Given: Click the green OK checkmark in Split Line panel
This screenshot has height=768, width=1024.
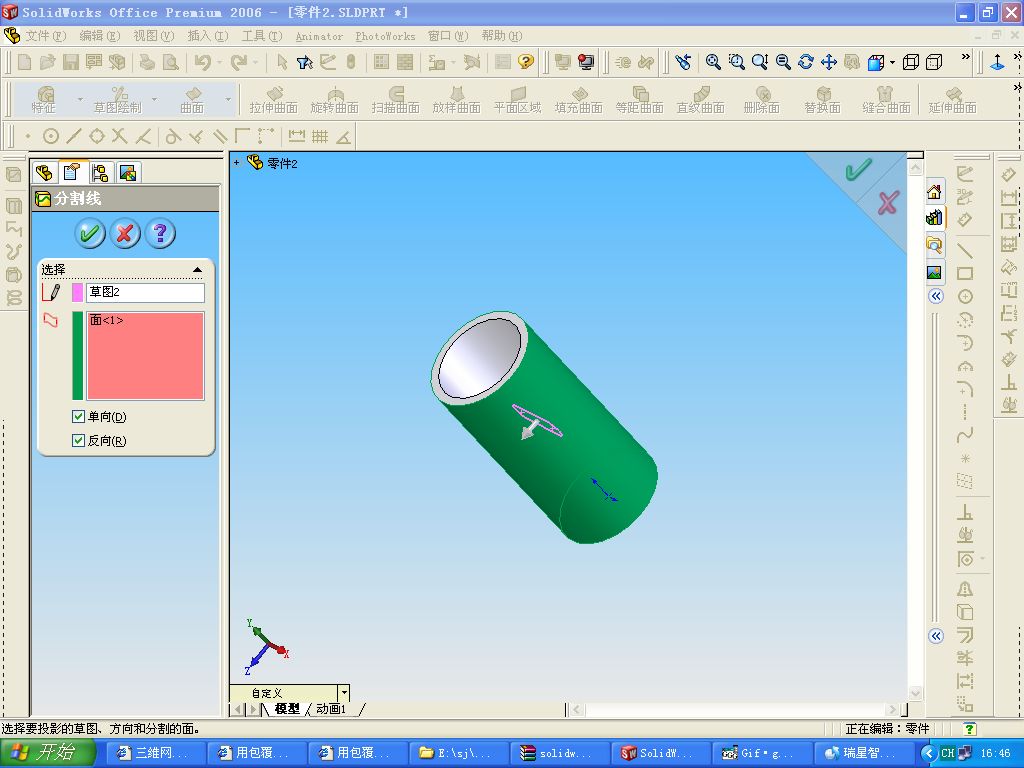Looking at the screenshot, I should pos(89,234).
